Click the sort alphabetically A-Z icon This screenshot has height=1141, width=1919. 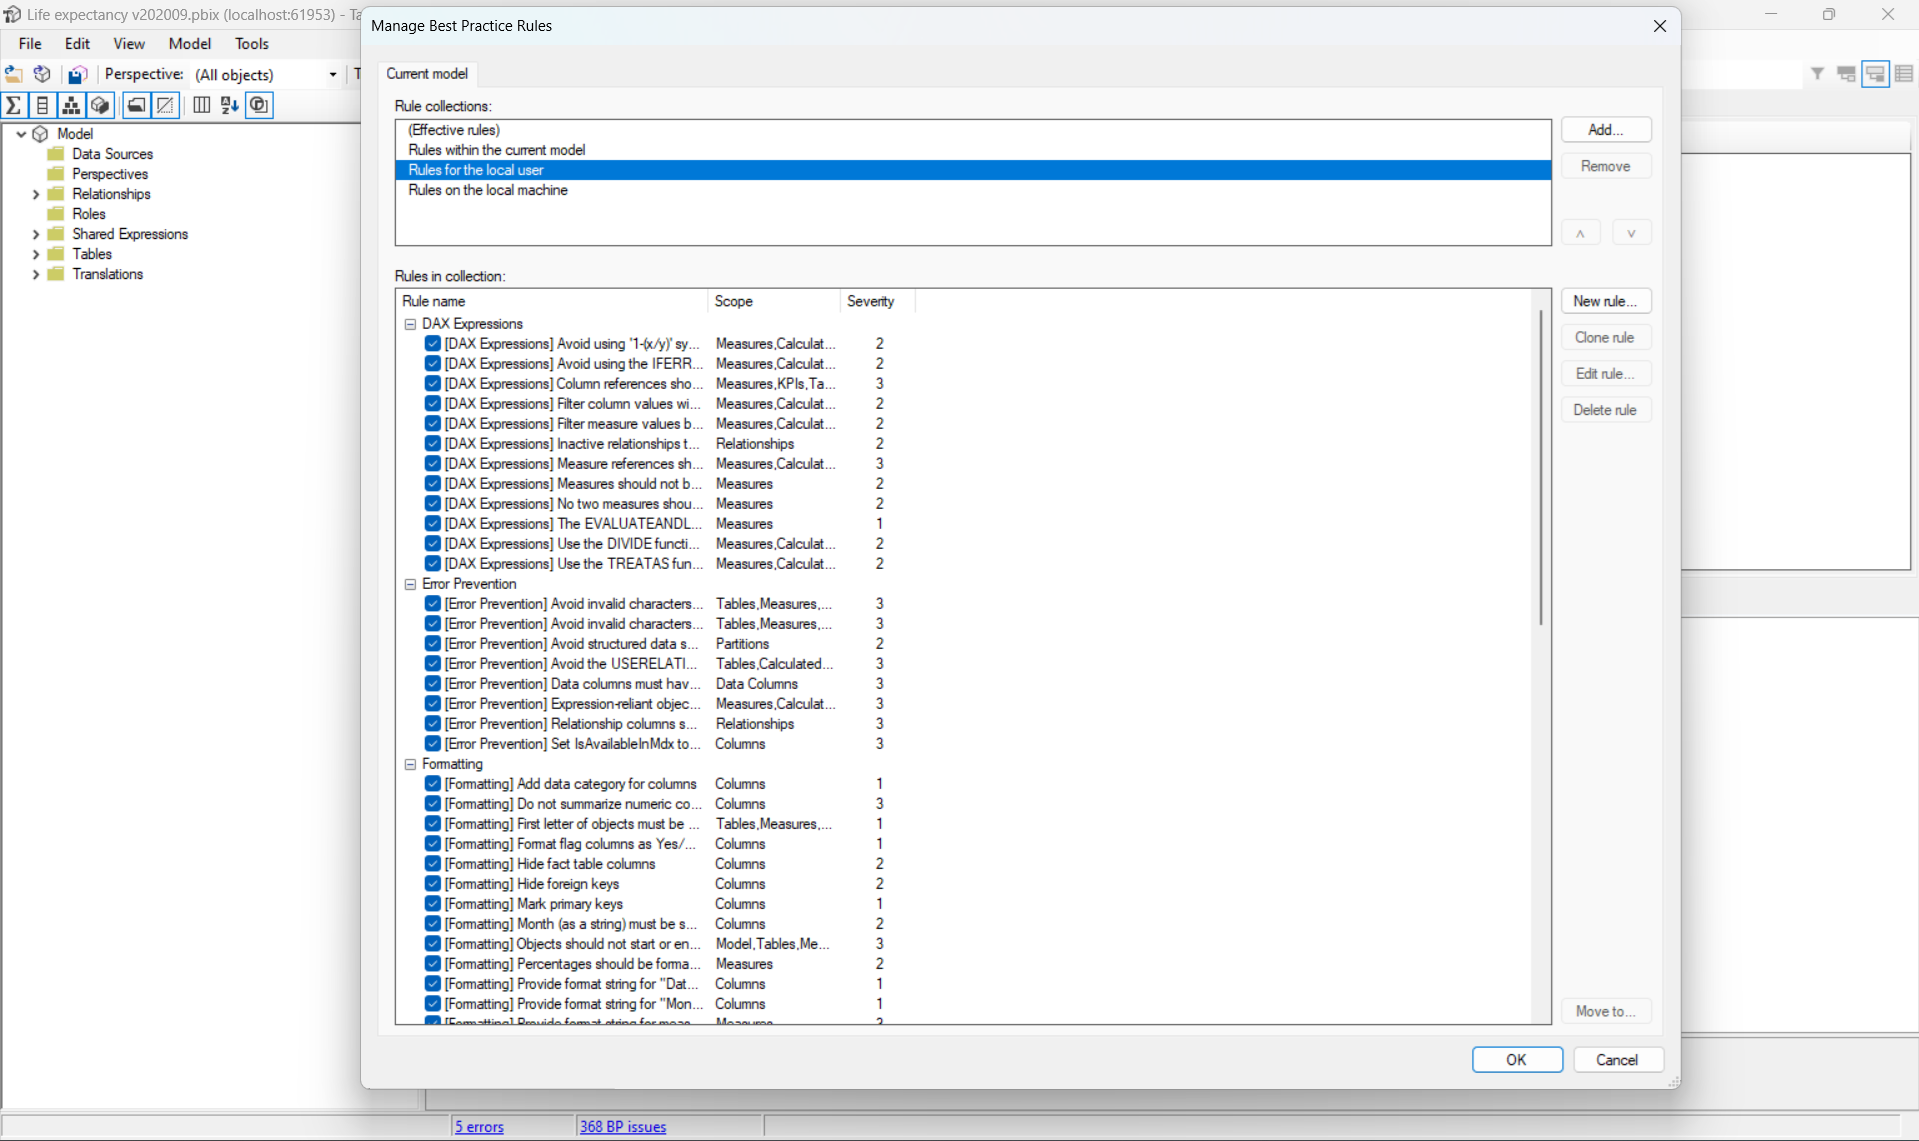[230, 105]
